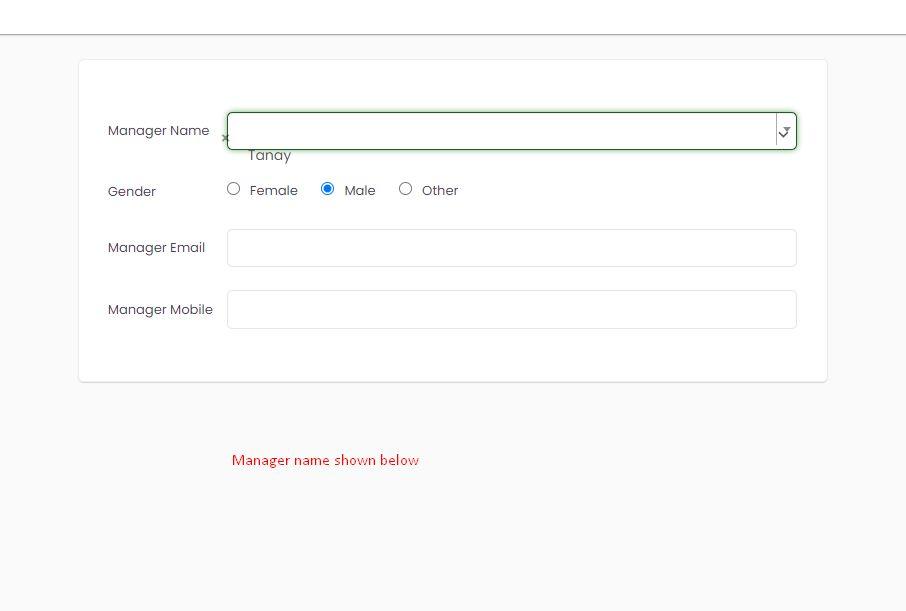Open the Manager Name dropdown arrow

(785, 131)
